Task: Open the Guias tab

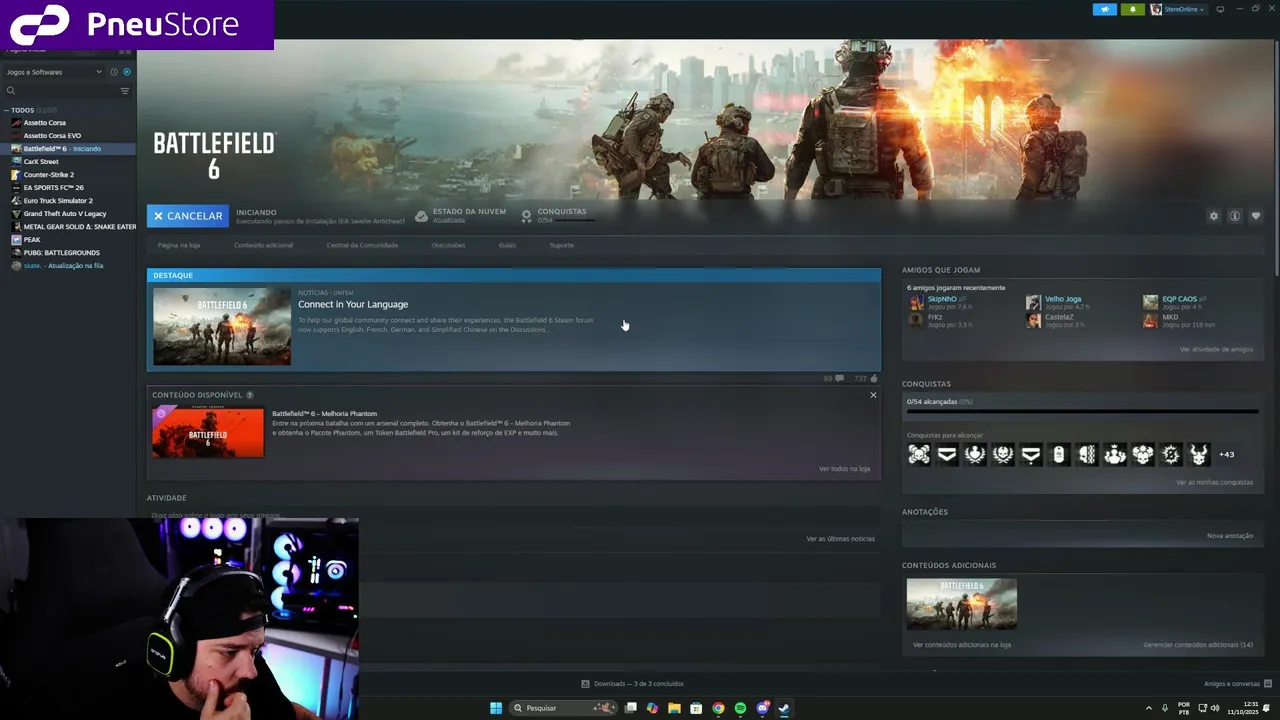Action: point(507,245)
